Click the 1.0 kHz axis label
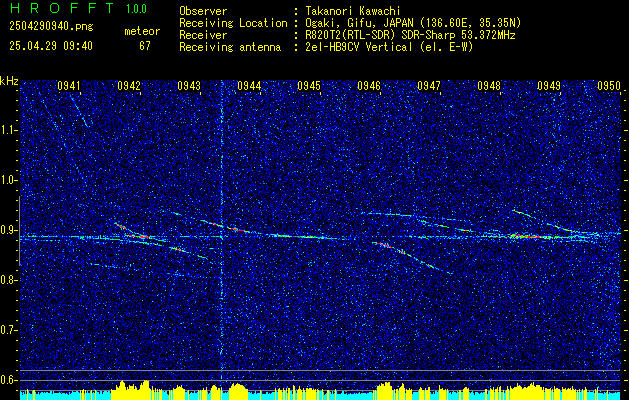Screen dimensions: 629x400 (x=8, y=181)
